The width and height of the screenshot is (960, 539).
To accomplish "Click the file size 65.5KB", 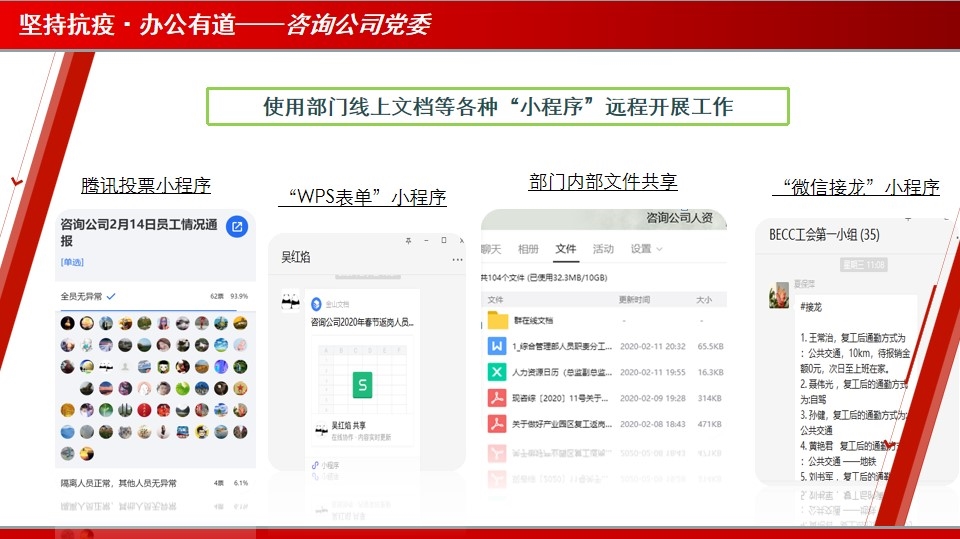I will point(710,346).
